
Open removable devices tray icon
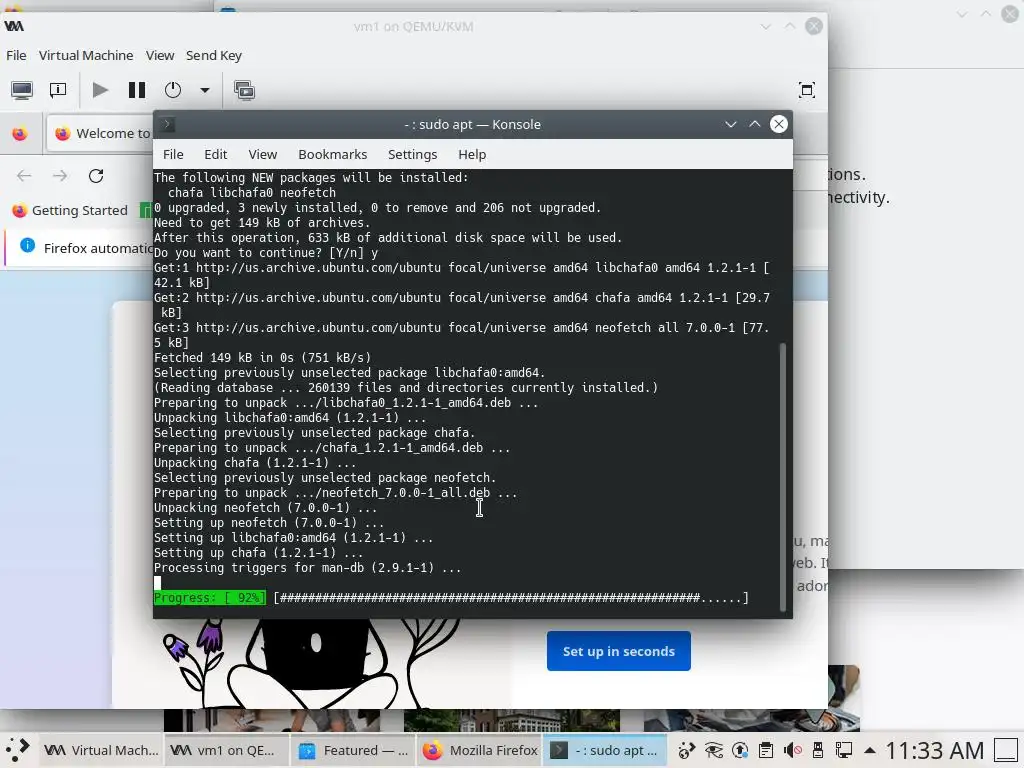[818, 750]
